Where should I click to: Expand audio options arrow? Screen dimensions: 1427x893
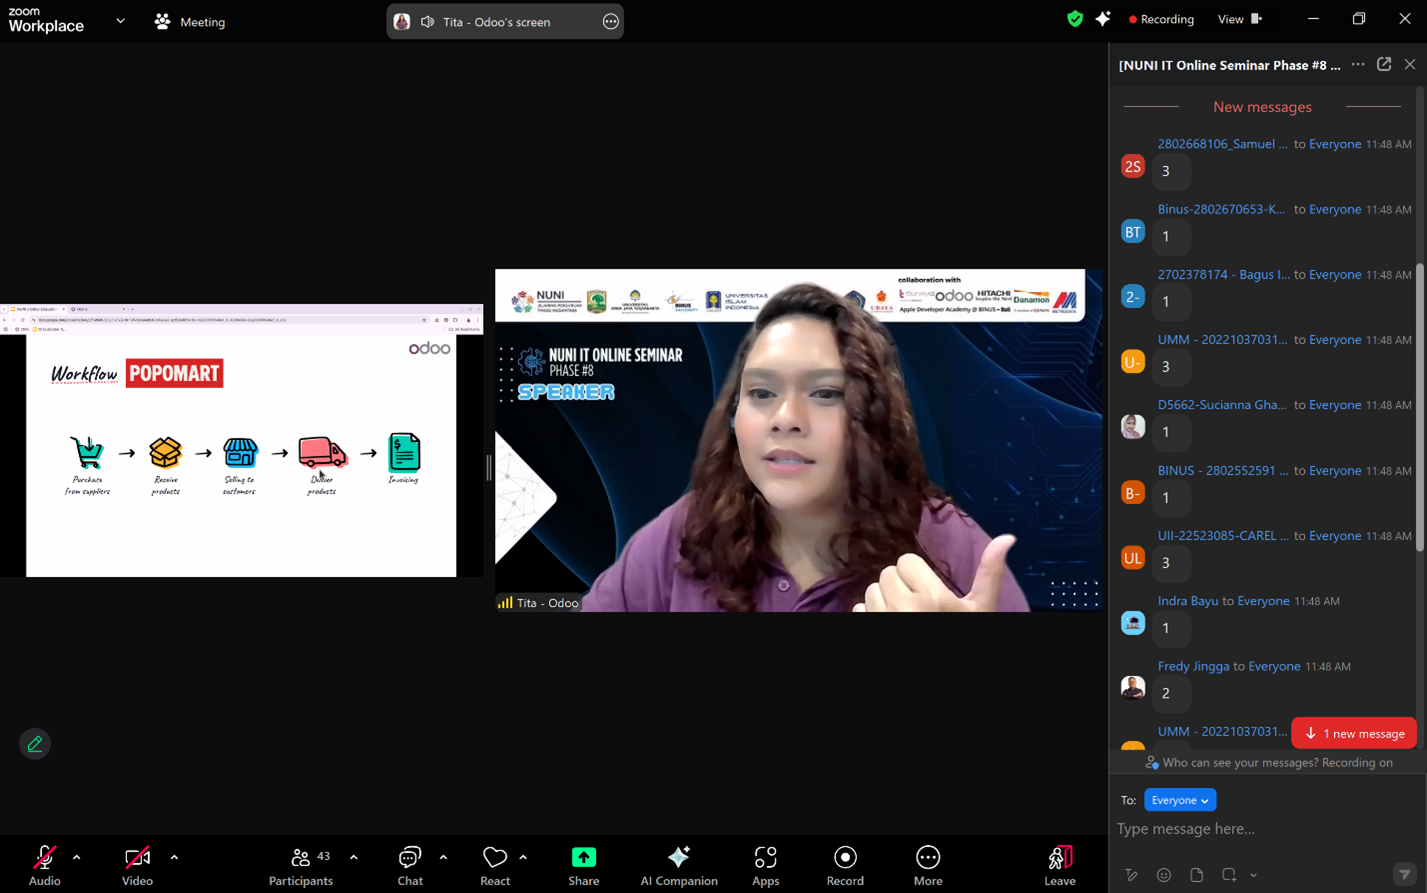pyautogui.click(x=76, y=857)
